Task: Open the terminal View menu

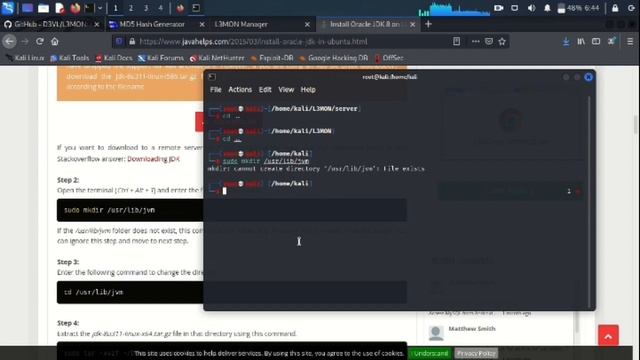Action: coord(286,89)
